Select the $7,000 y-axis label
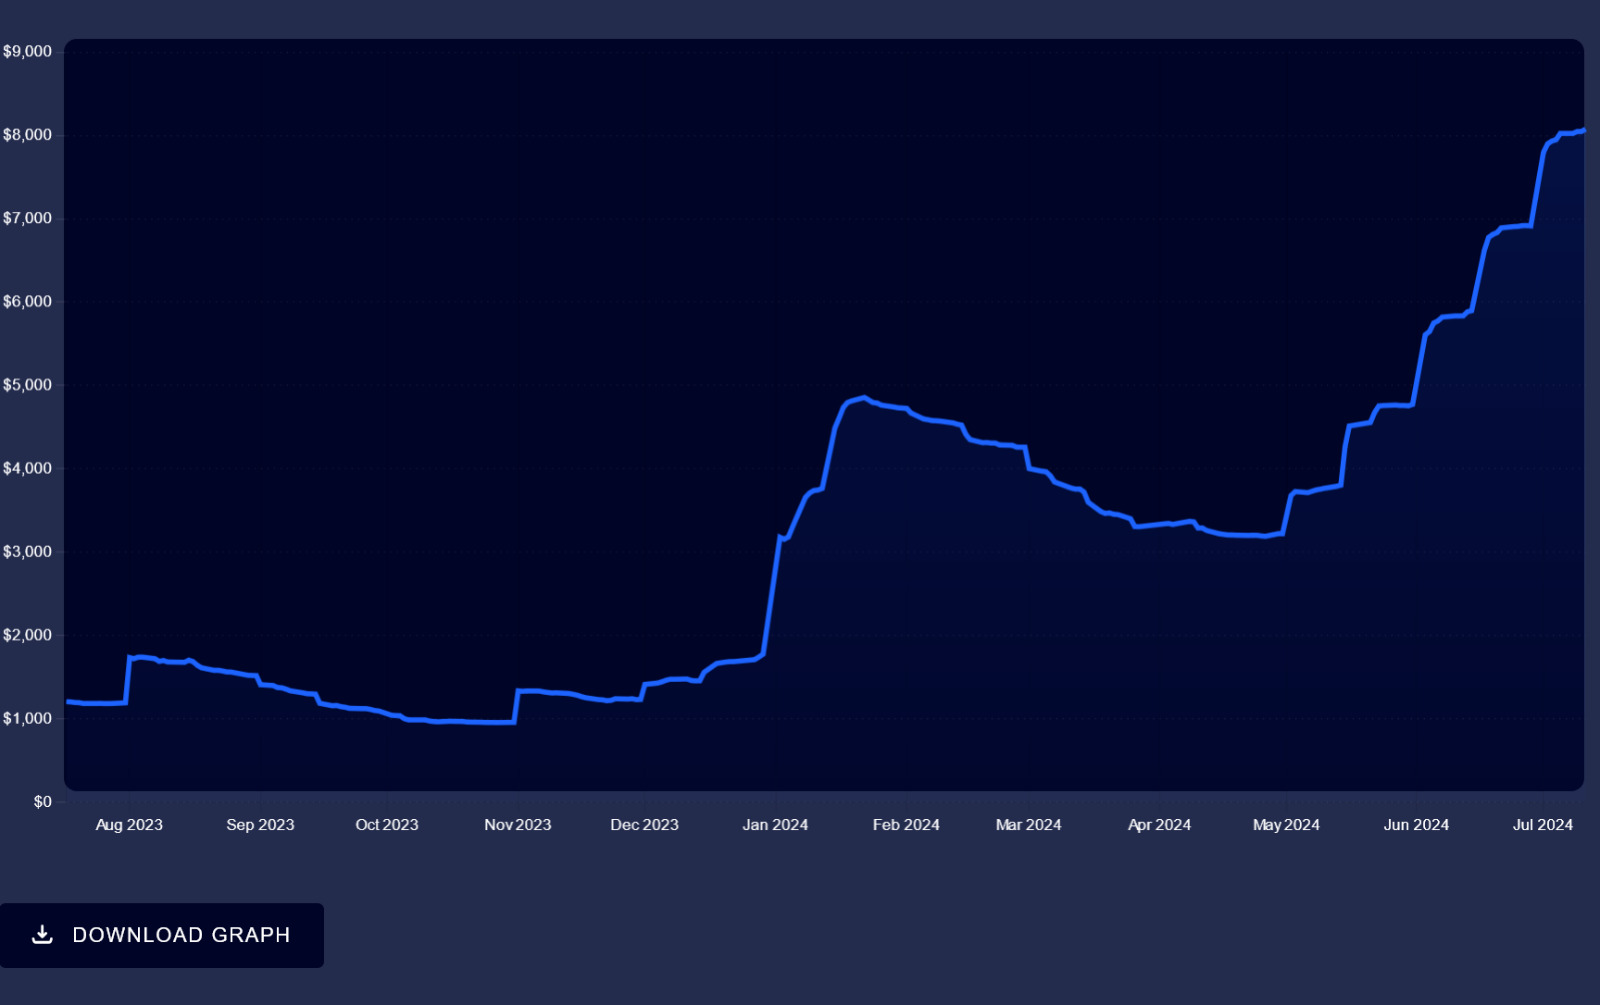Image resolution: width=1600 pixels, height=1005 pixels. pos(27,218)
